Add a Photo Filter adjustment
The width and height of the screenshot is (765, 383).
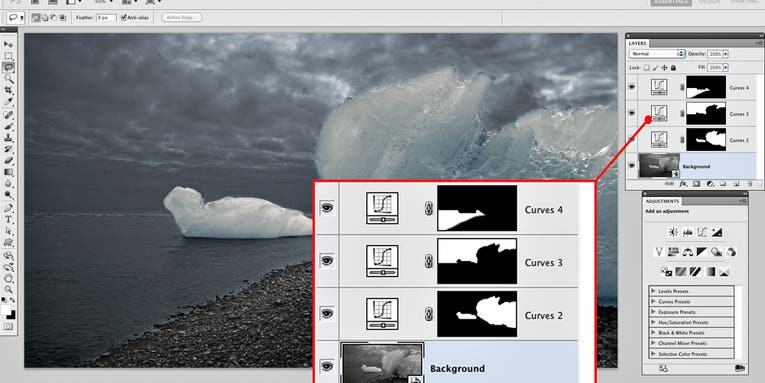coord(717,251)
